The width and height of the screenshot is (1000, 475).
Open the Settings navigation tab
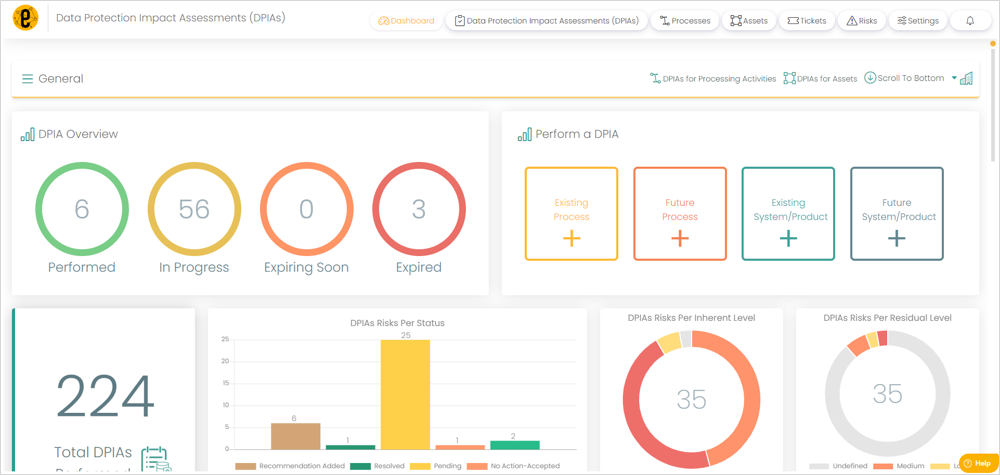click(x=917, y=21)
